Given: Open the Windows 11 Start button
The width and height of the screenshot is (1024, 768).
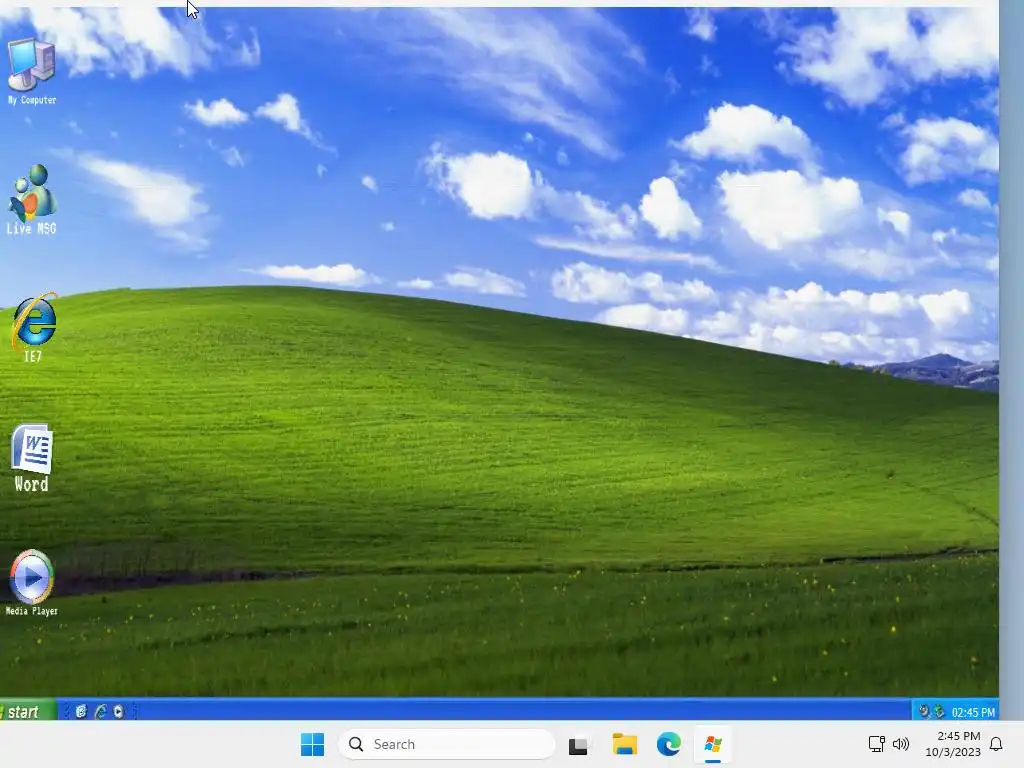Looking at the screenshot, I should click(312, 744).
